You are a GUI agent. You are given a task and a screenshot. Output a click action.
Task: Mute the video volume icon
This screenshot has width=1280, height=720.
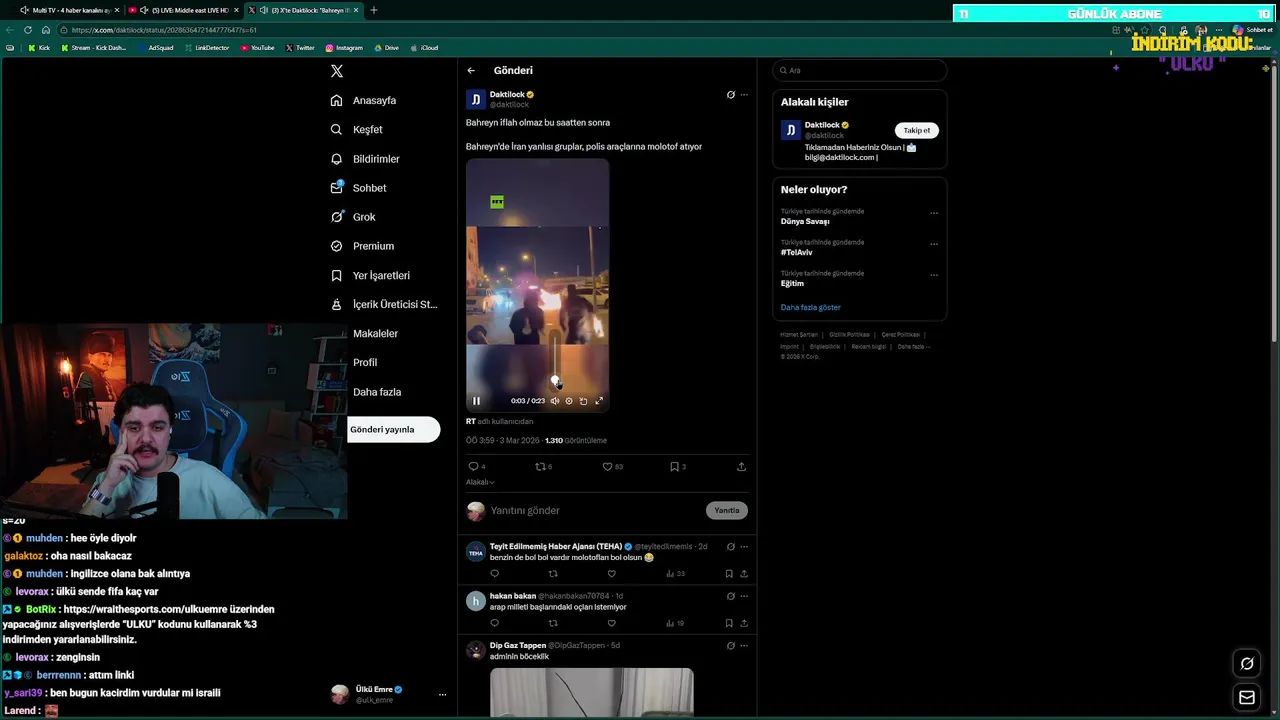click(x=555, y=401)
